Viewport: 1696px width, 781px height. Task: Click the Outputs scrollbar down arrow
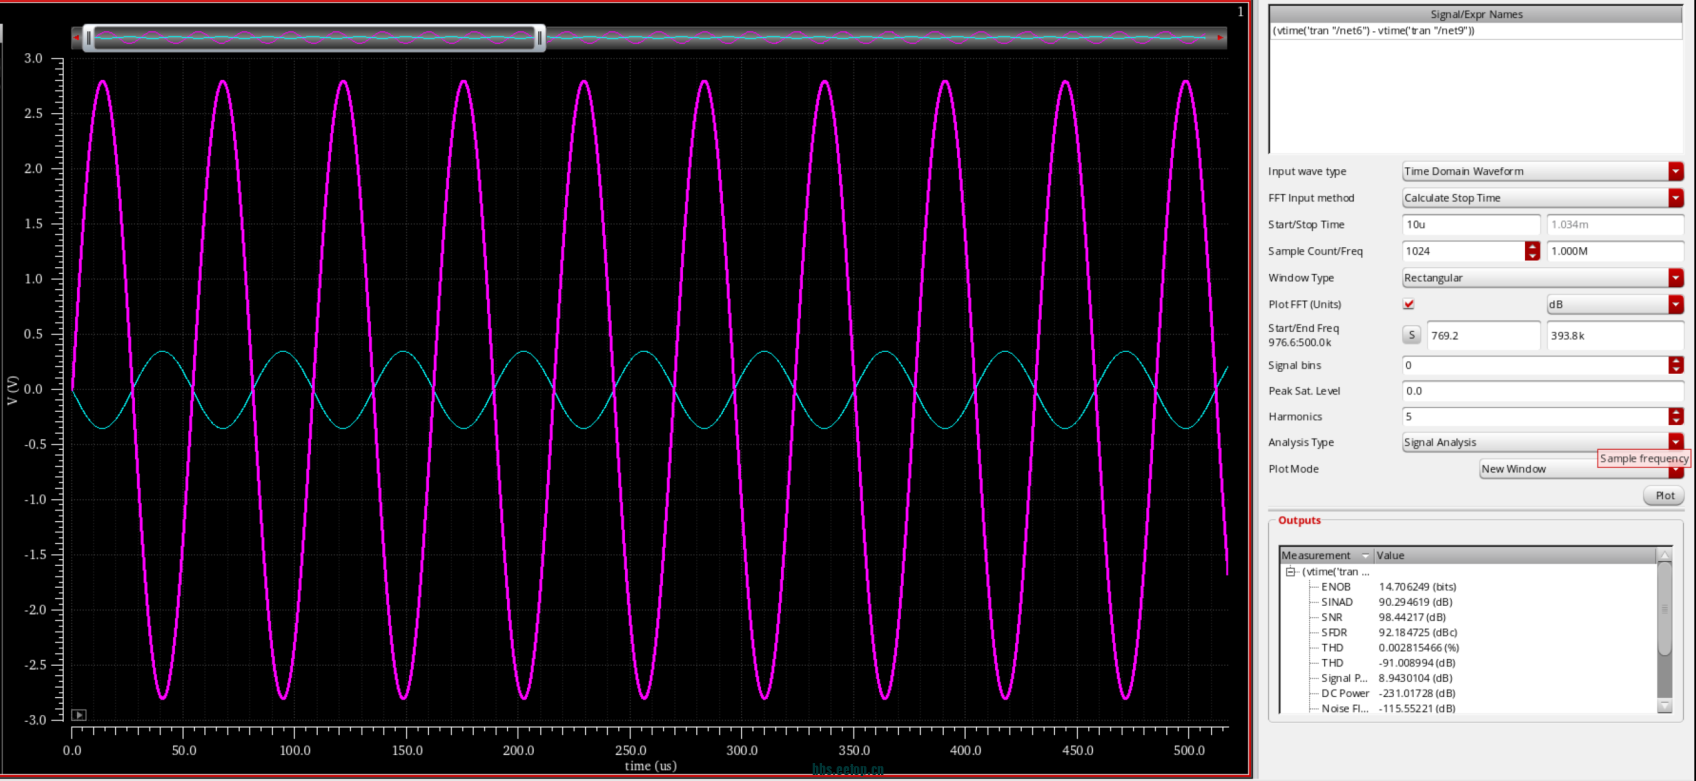pyautogui.click(x=1664, y=707)
